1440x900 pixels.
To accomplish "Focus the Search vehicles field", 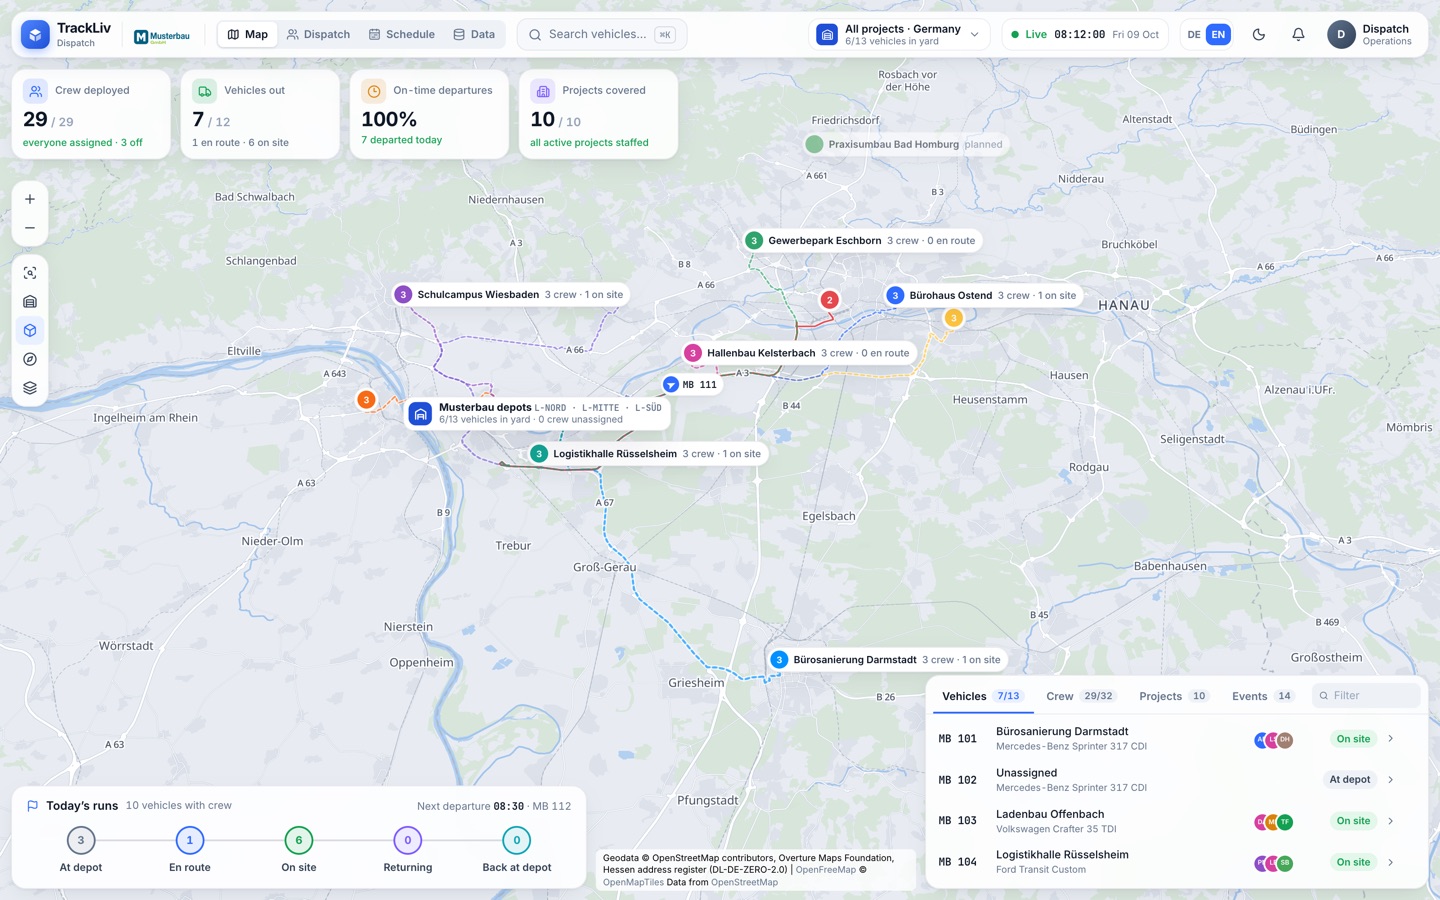I will [602, 34].
